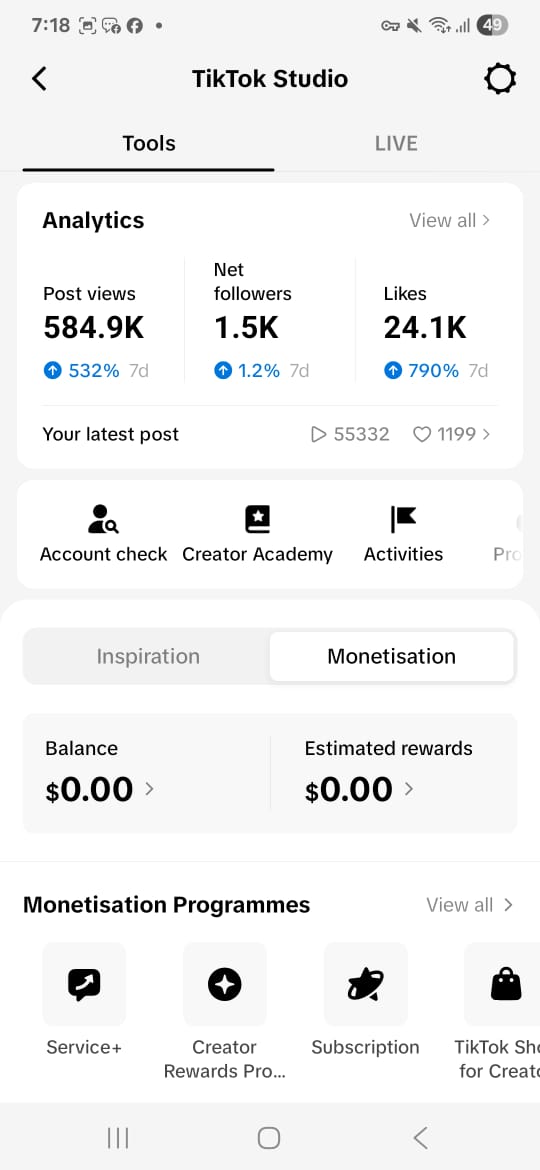The image size is (540, 1170).
Task: Open the Account check tool
Action: (103, 519)
